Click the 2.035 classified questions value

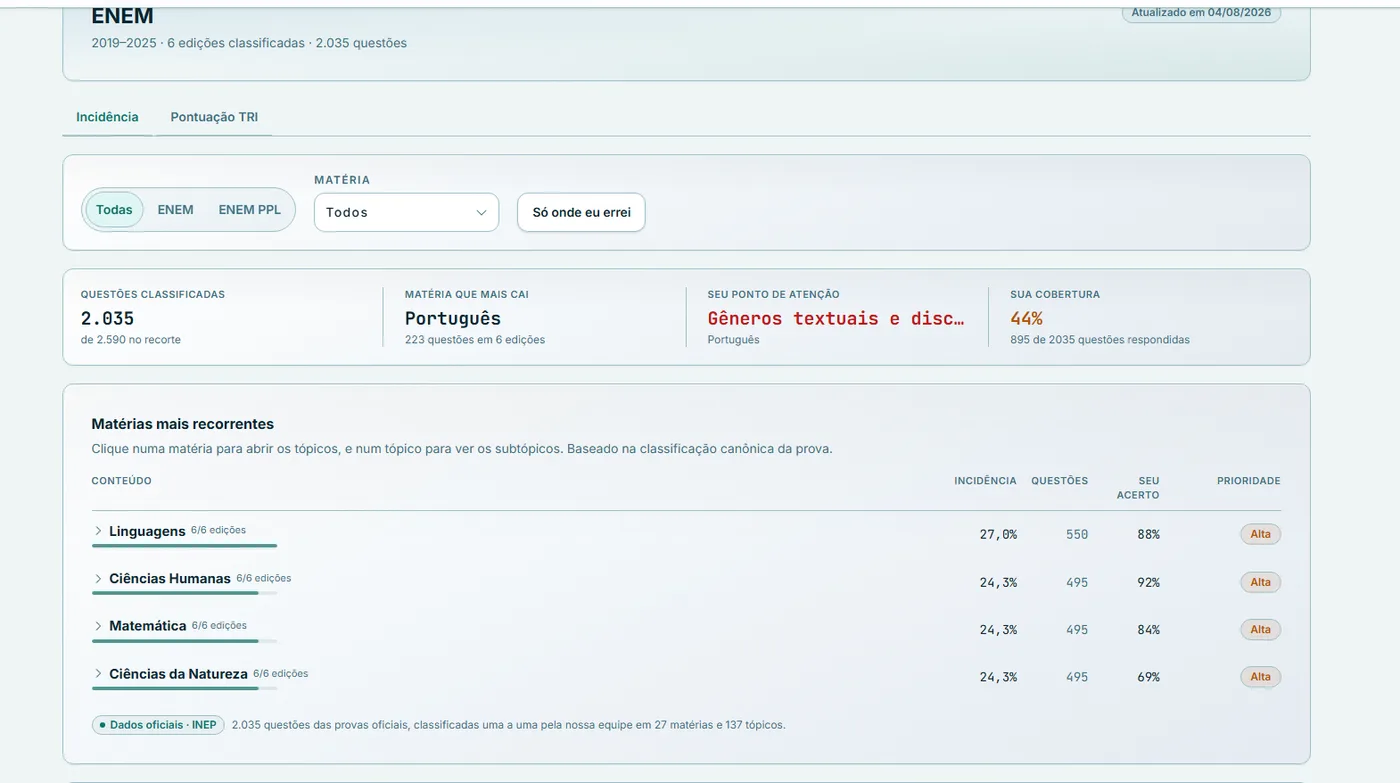coord(107,318)
